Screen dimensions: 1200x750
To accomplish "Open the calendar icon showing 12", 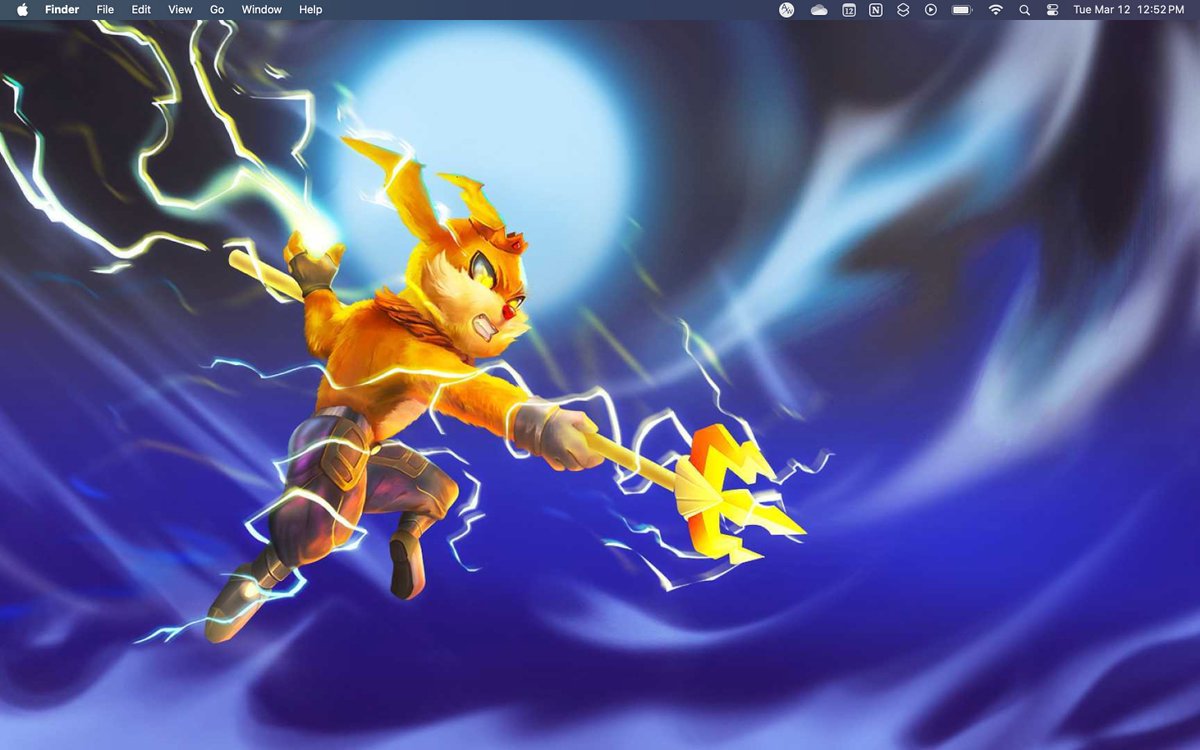I will pyautogui.click(x=848, y=9).
